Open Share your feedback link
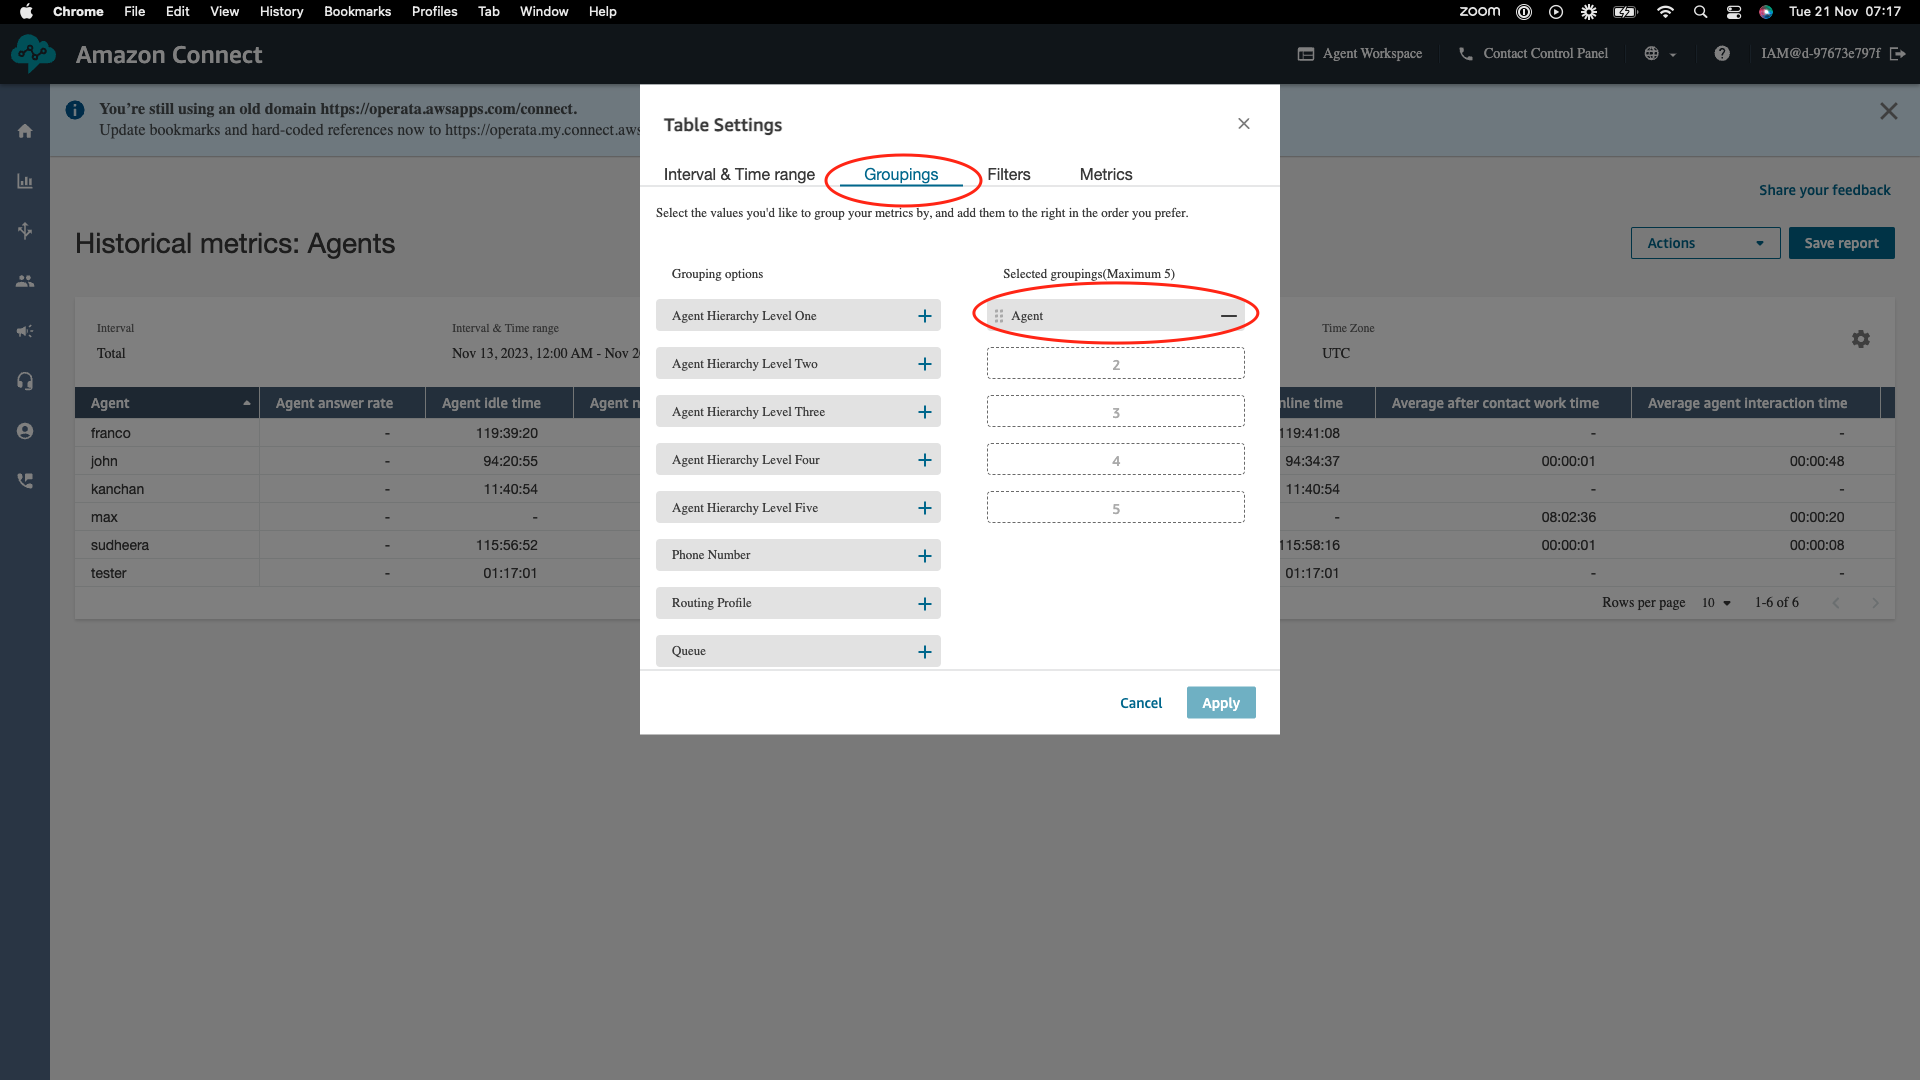This screenshot has width=1920, height=1080. click(1825, 190)
